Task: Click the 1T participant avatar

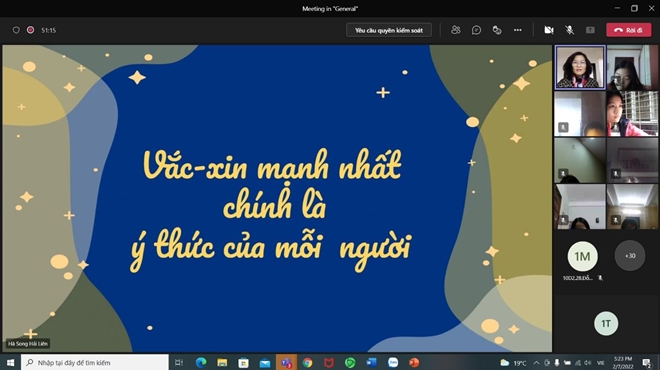Action: tap(606, 323)
